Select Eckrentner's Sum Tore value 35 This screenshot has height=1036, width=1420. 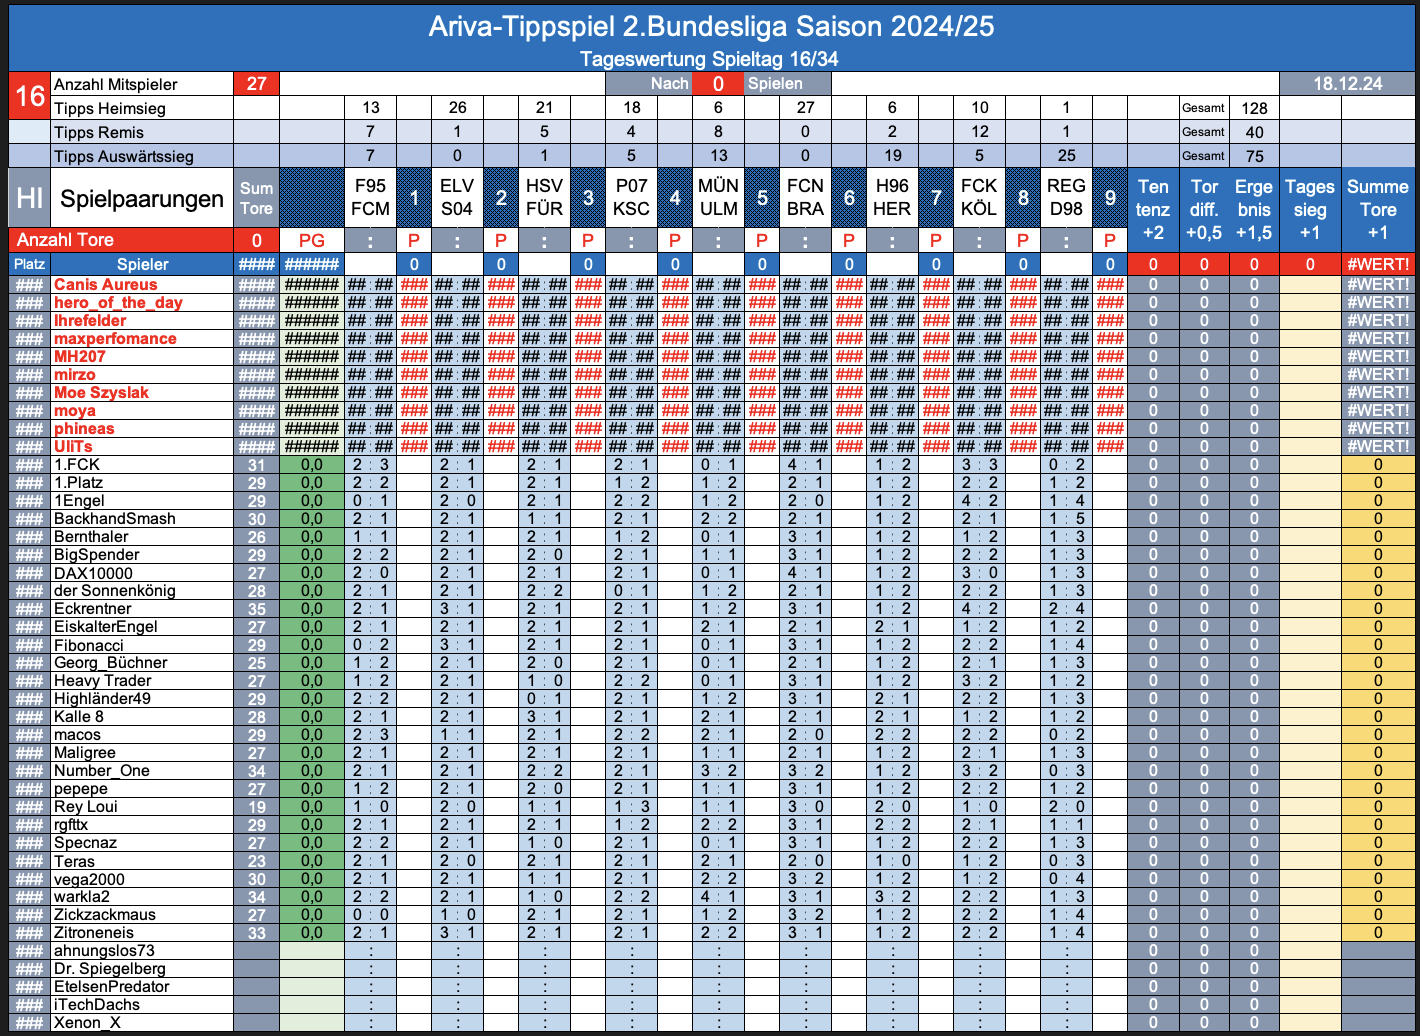256,609
